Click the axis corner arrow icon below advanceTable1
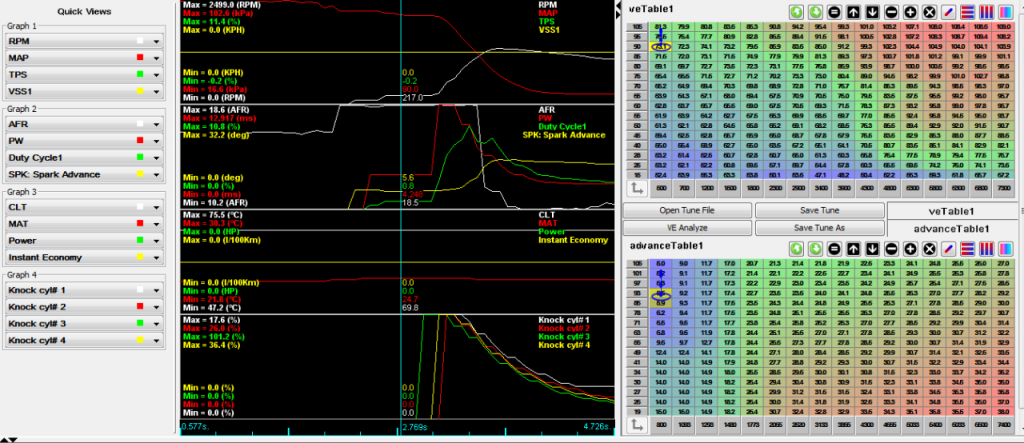This screenshot has height=443, width=1024. (x=637, y=424)
